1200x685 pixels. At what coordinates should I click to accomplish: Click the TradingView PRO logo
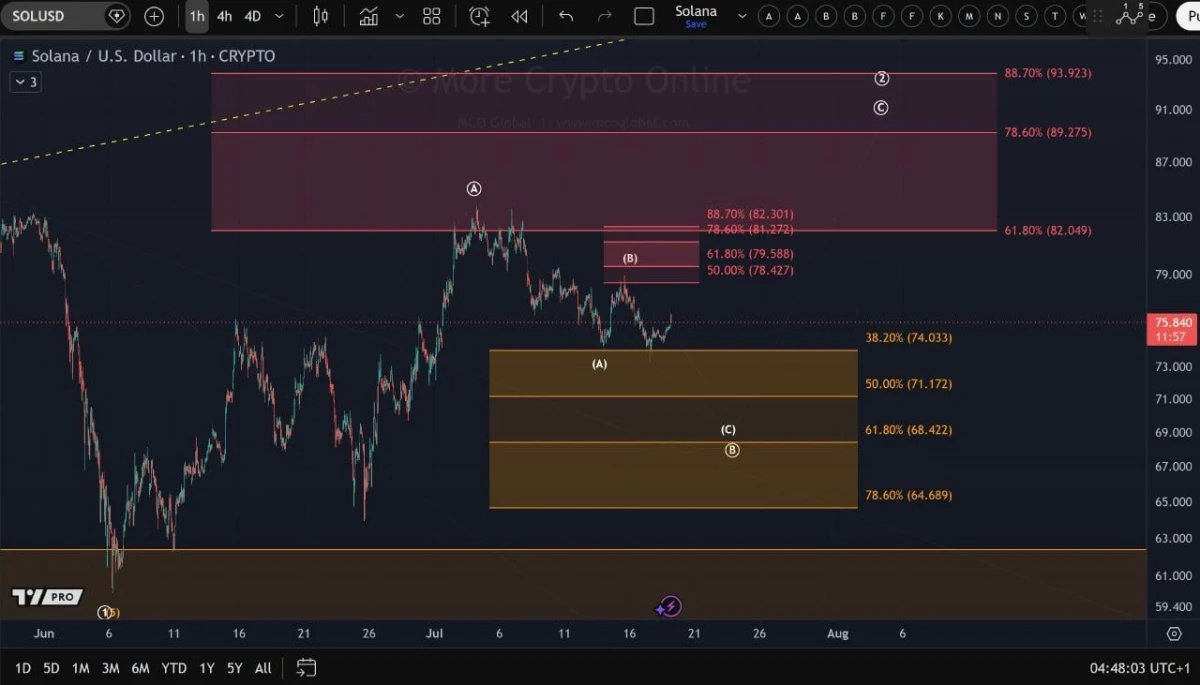[46, 597]
